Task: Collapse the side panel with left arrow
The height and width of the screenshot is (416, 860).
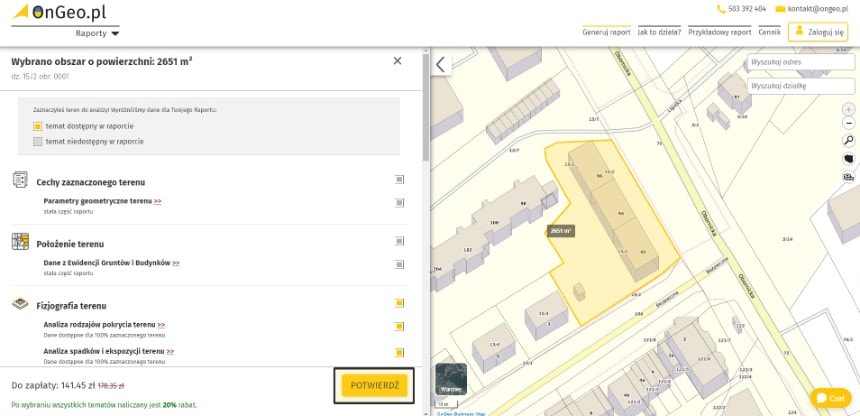Action: [440, 64]
